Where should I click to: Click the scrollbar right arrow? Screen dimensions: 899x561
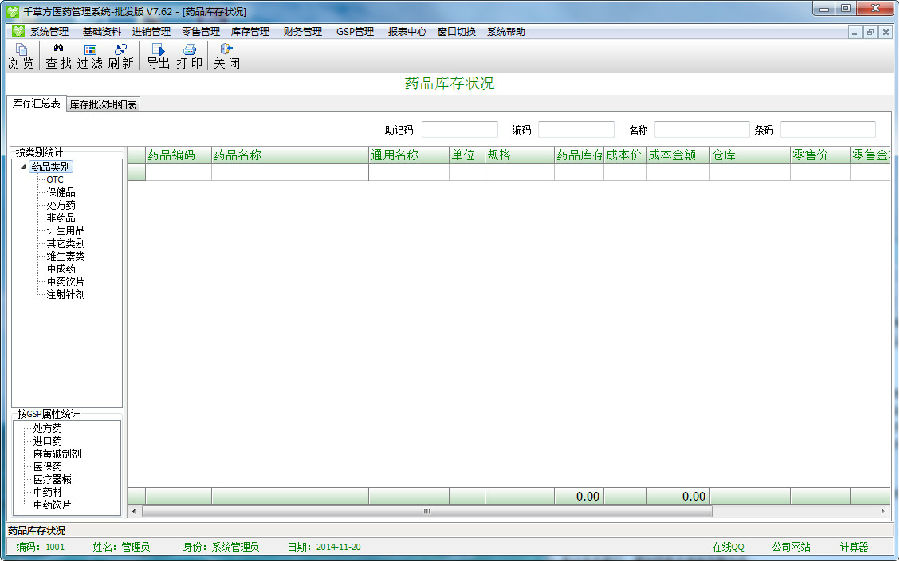point(883,511)
